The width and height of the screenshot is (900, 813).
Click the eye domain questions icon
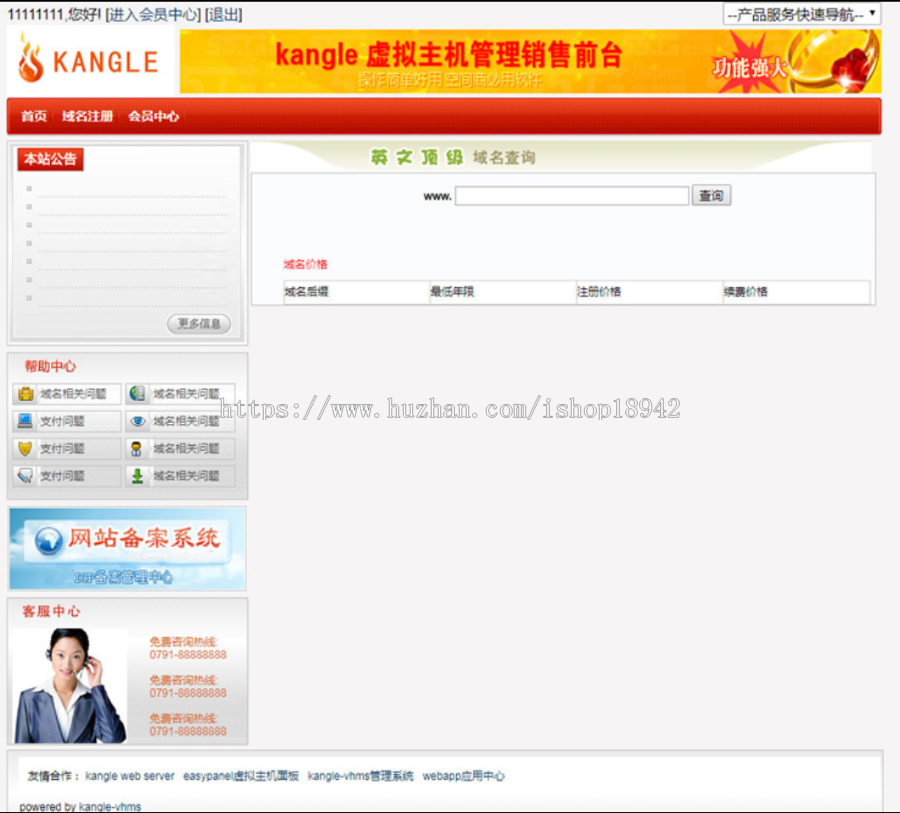[x=137, y=421]
